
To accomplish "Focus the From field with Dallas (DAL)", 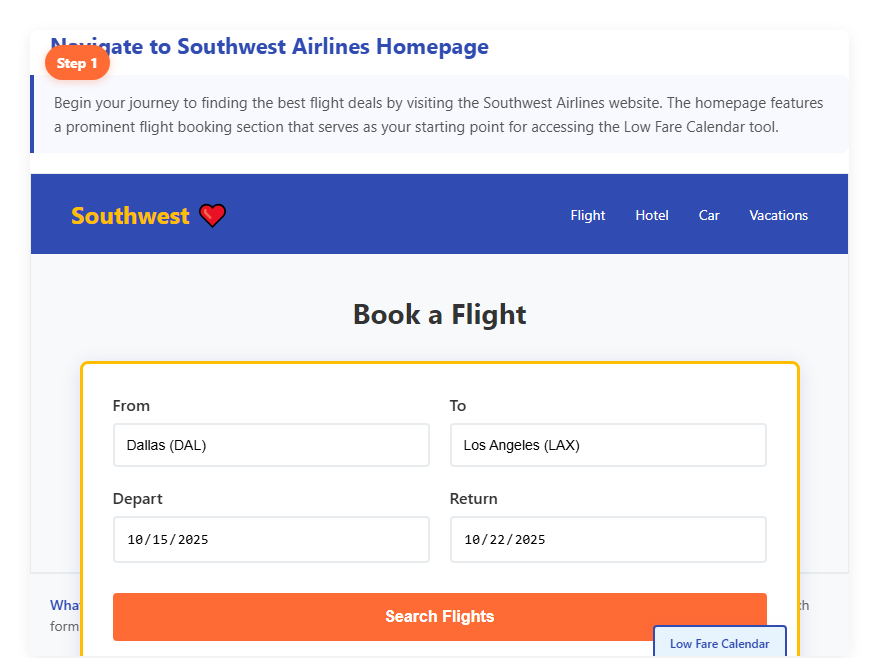I will 271,445.
